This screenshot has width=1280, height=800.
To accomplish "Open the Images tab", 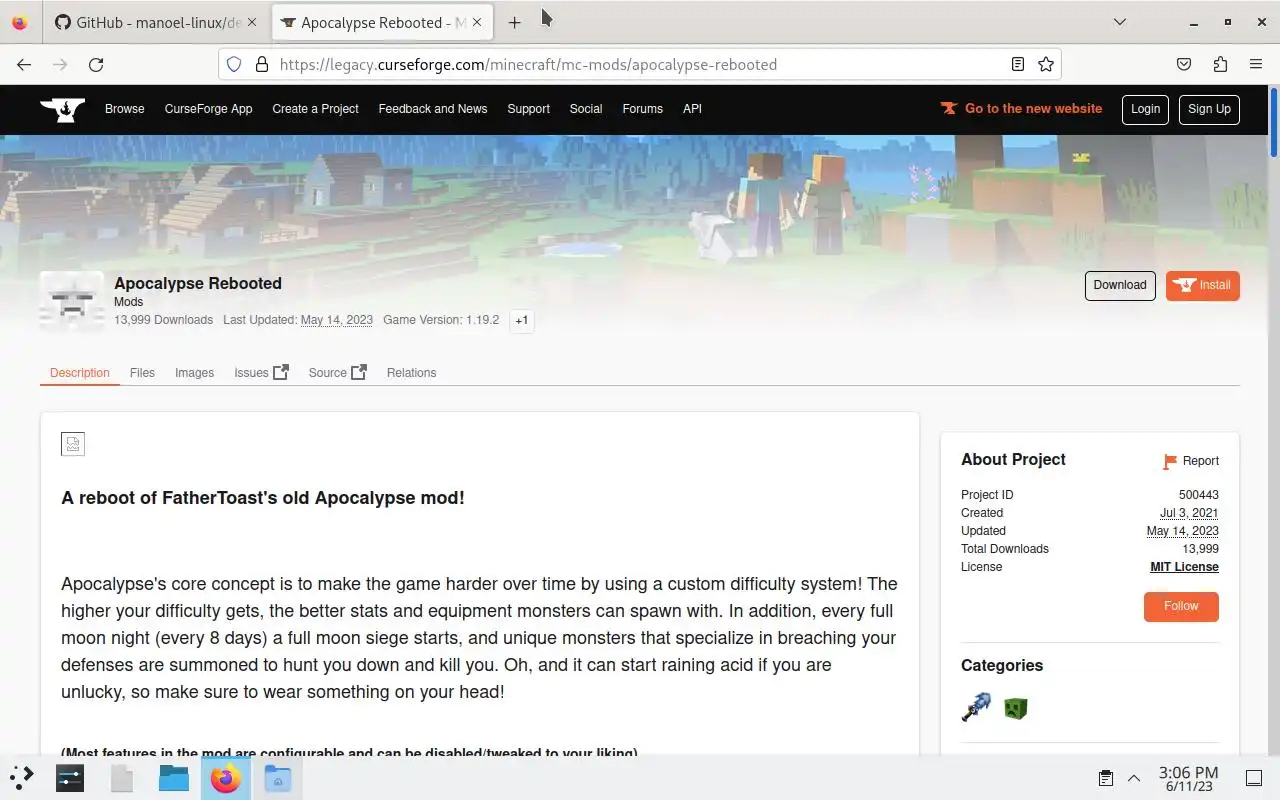I will (194, 373).
